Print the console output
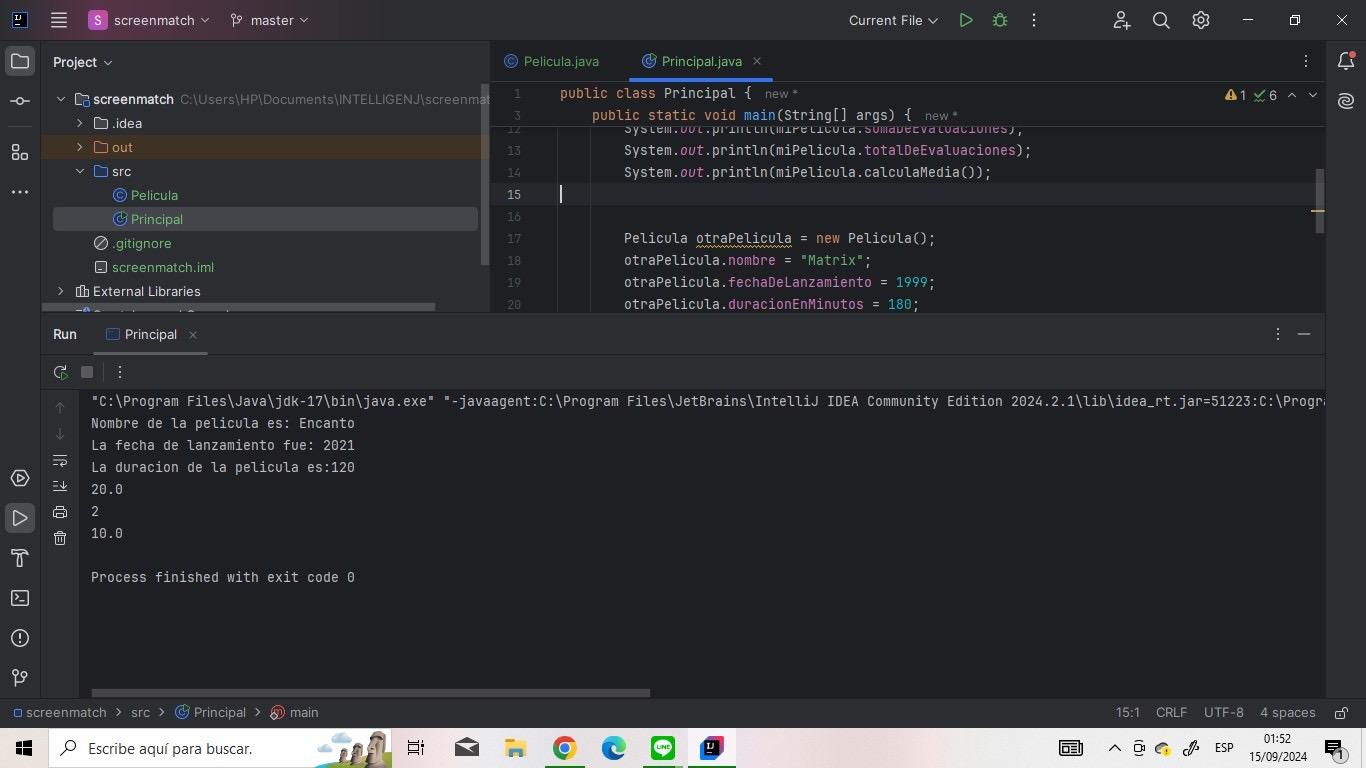Image resolution: width=1366 pixels, height=768 pixels. pos(60,512)
